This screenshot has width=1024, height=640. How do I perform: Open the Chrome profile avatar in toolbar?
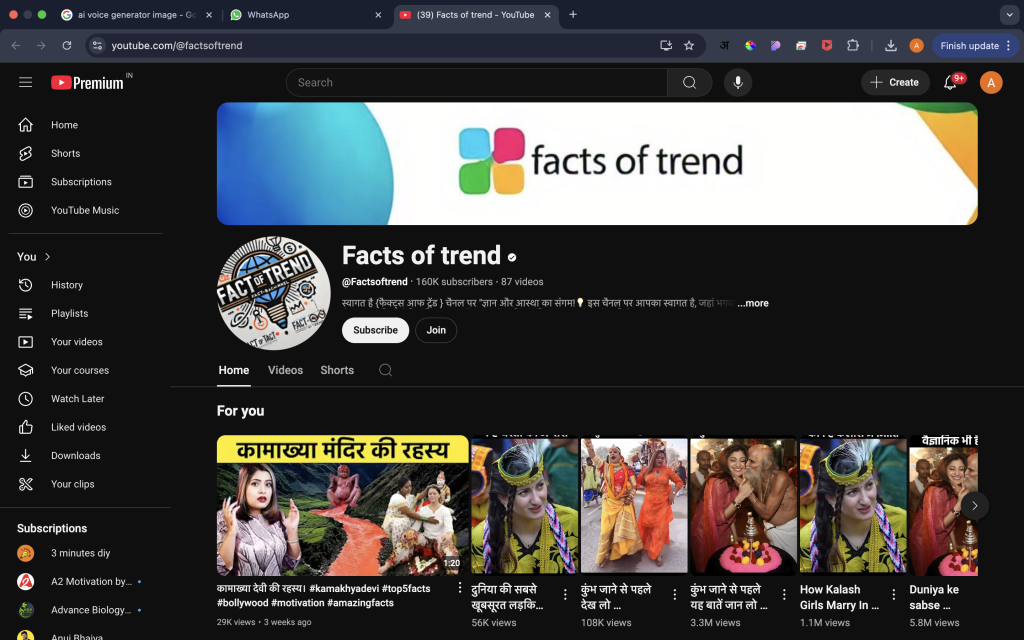coord(916,45)
